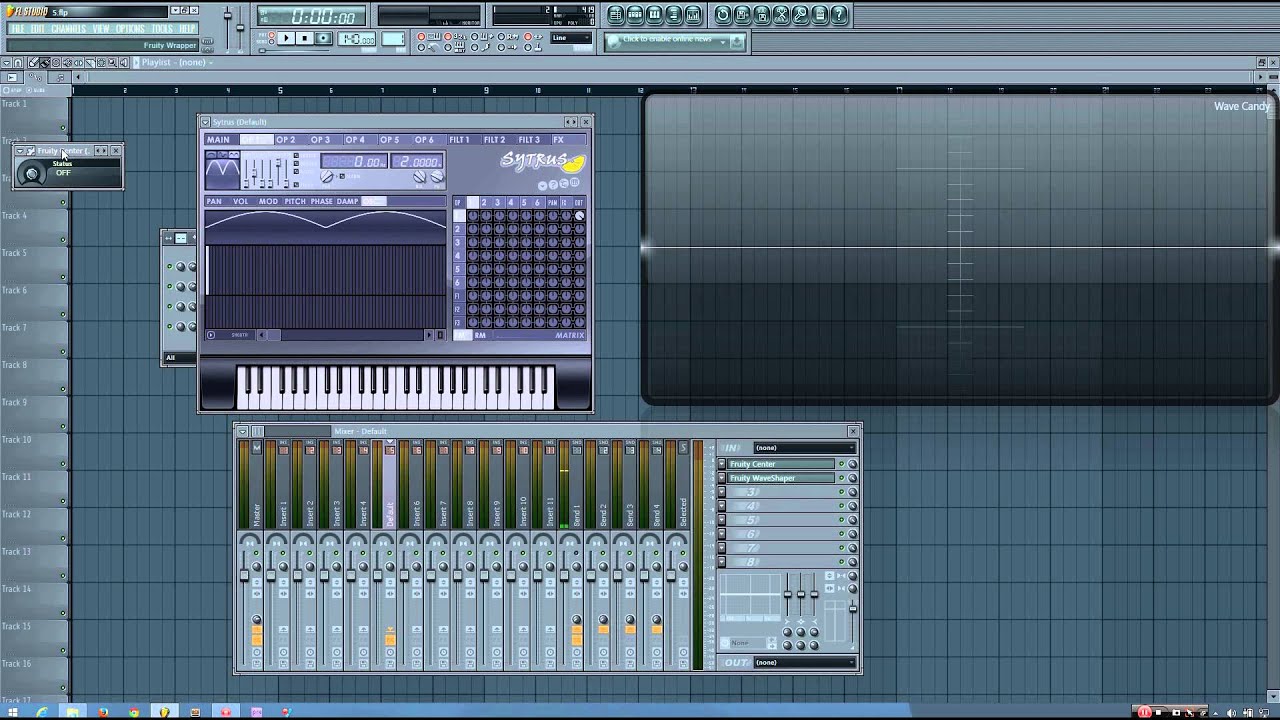Open the Windows Start button
This screenshot has height=720, width=1280.
point(12,712)
